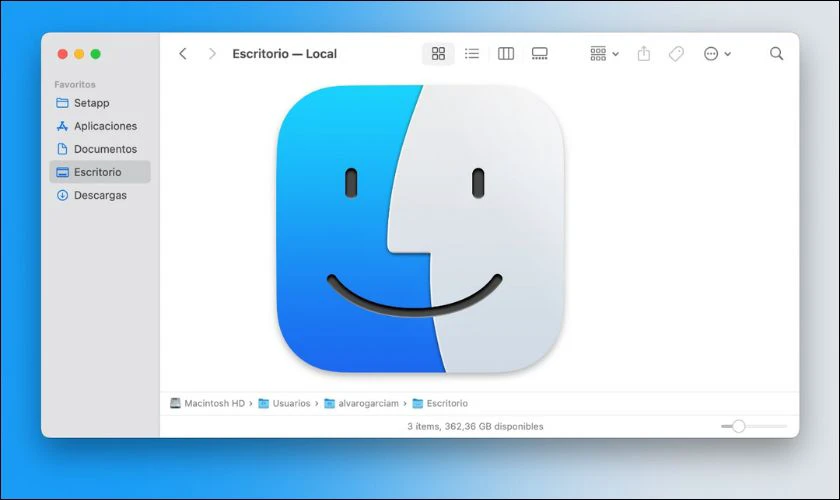
Task: Adjust the icon size slider
Action: point(739,426)
